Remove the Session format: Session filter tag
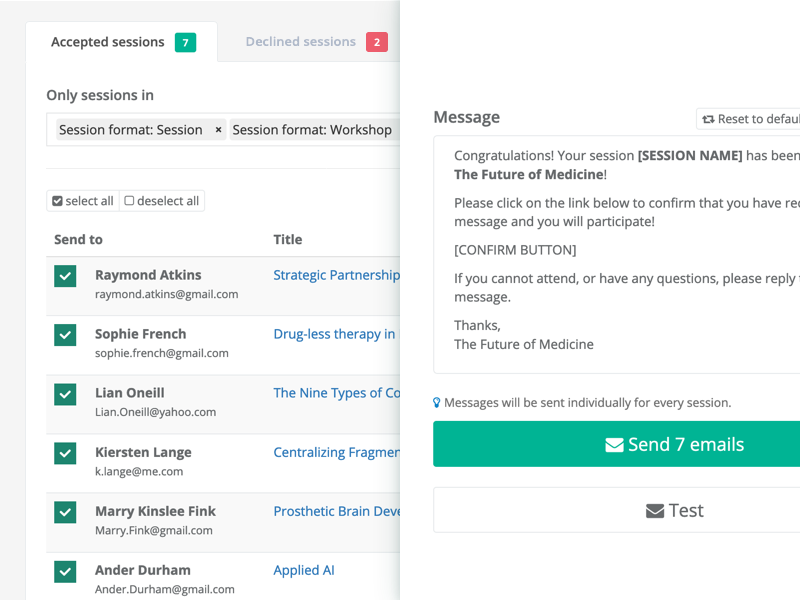 (218, 130)
